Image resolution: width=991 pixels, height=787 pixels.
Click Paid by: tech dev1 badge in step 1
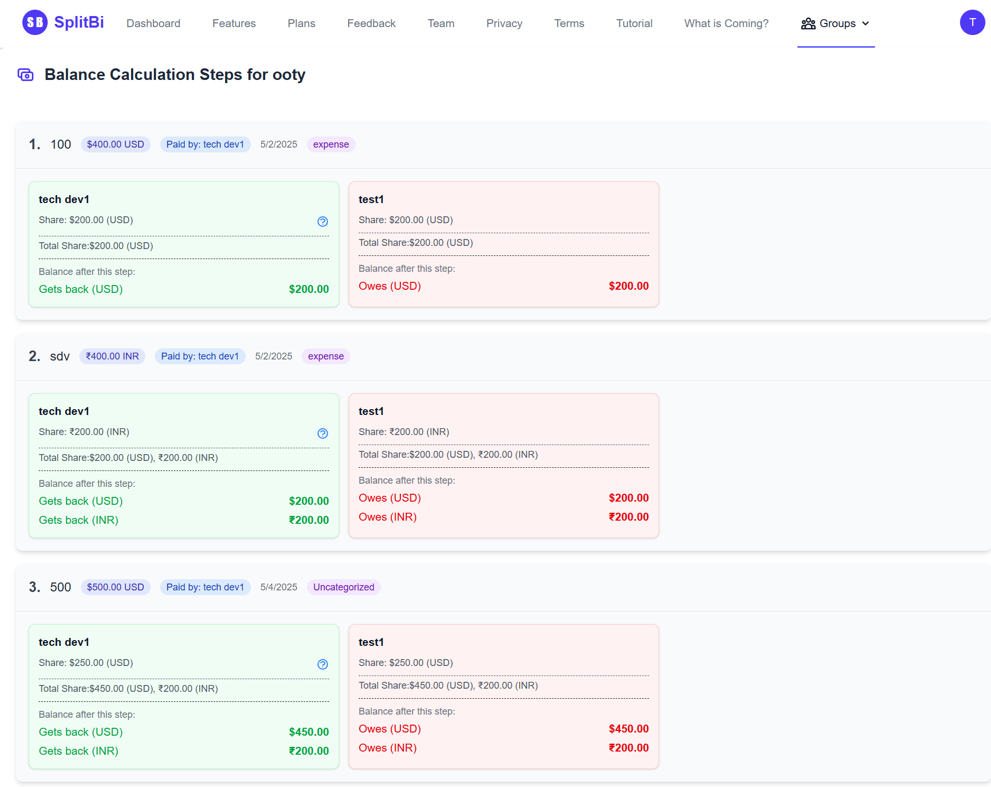(x=205, y=144)
